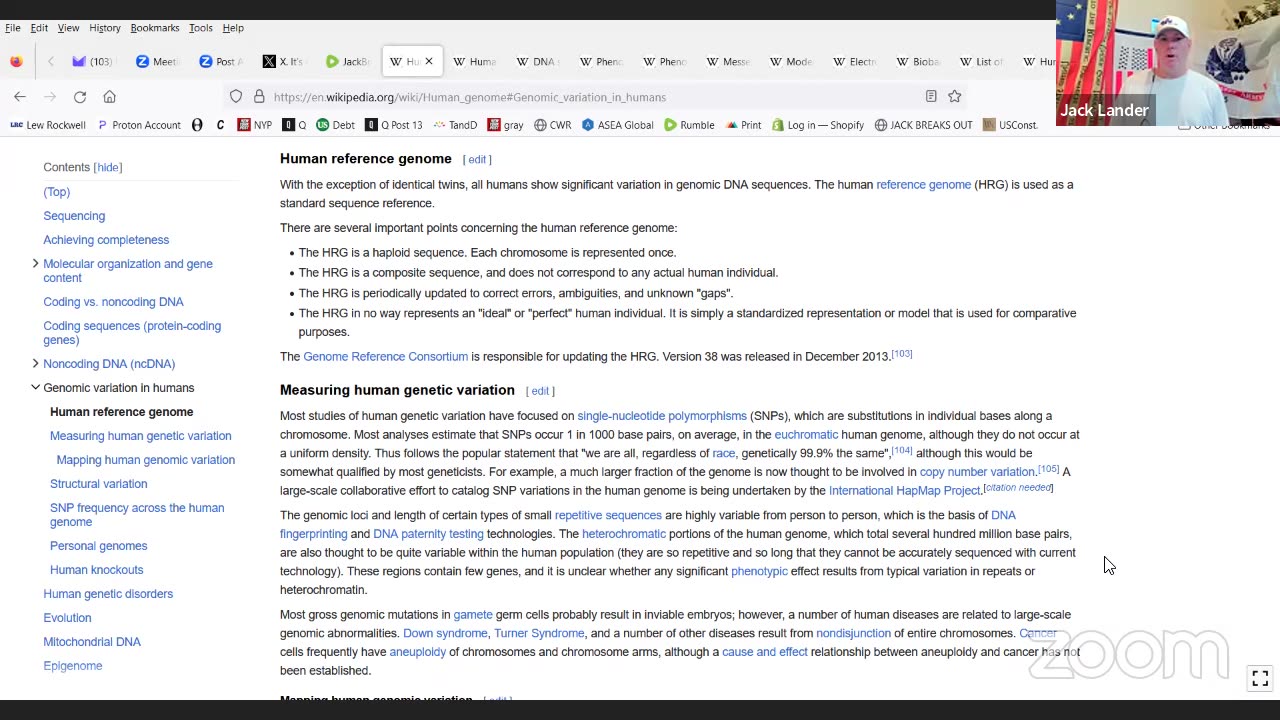Go back using the browser back arrow
Viewport: 1280px width, 720px height.
tap(20, 97)
